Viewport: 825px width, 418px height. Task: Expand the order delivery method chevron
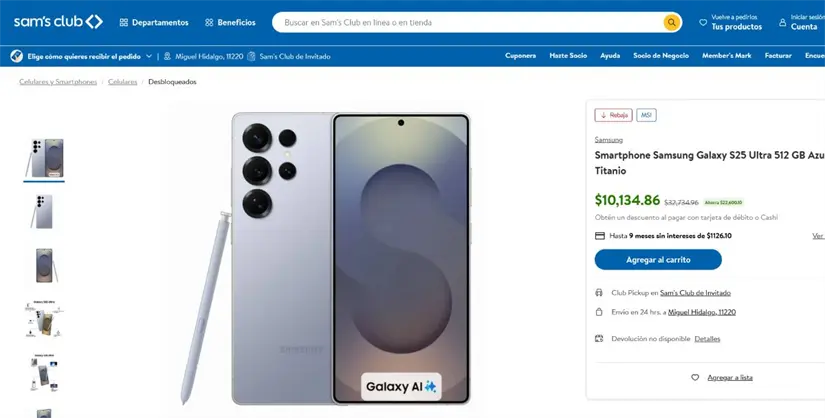click(149, 57)
